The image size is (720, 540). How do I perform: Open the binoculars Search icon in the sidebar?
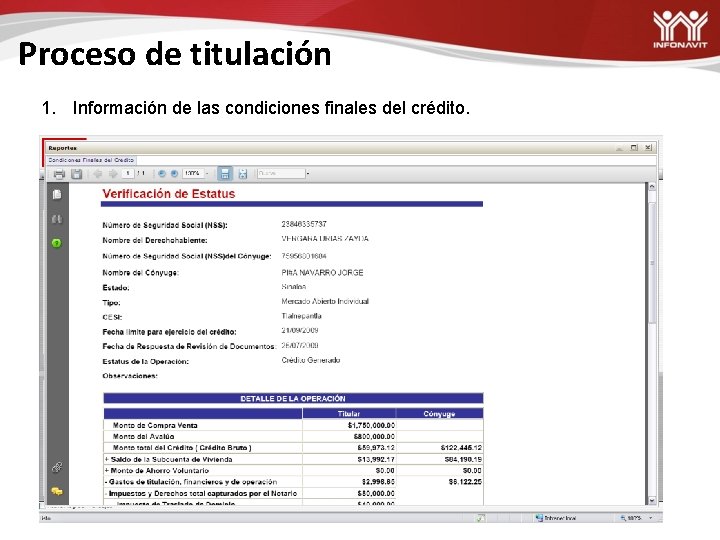57,219
